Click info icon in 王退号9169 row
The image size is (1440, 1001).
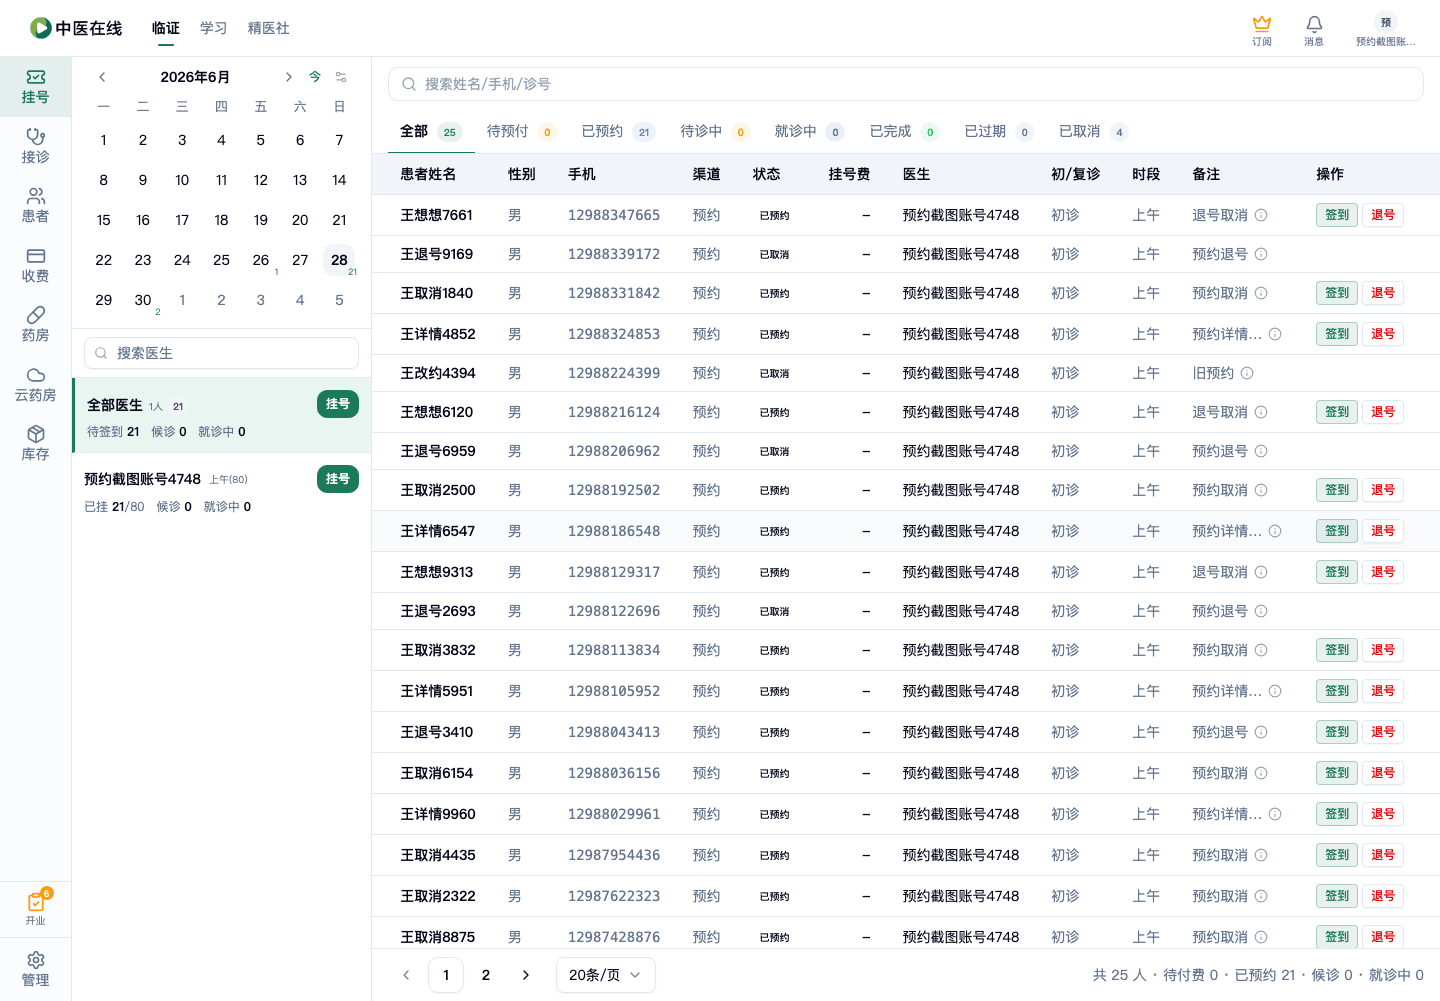coord(1261,254)
